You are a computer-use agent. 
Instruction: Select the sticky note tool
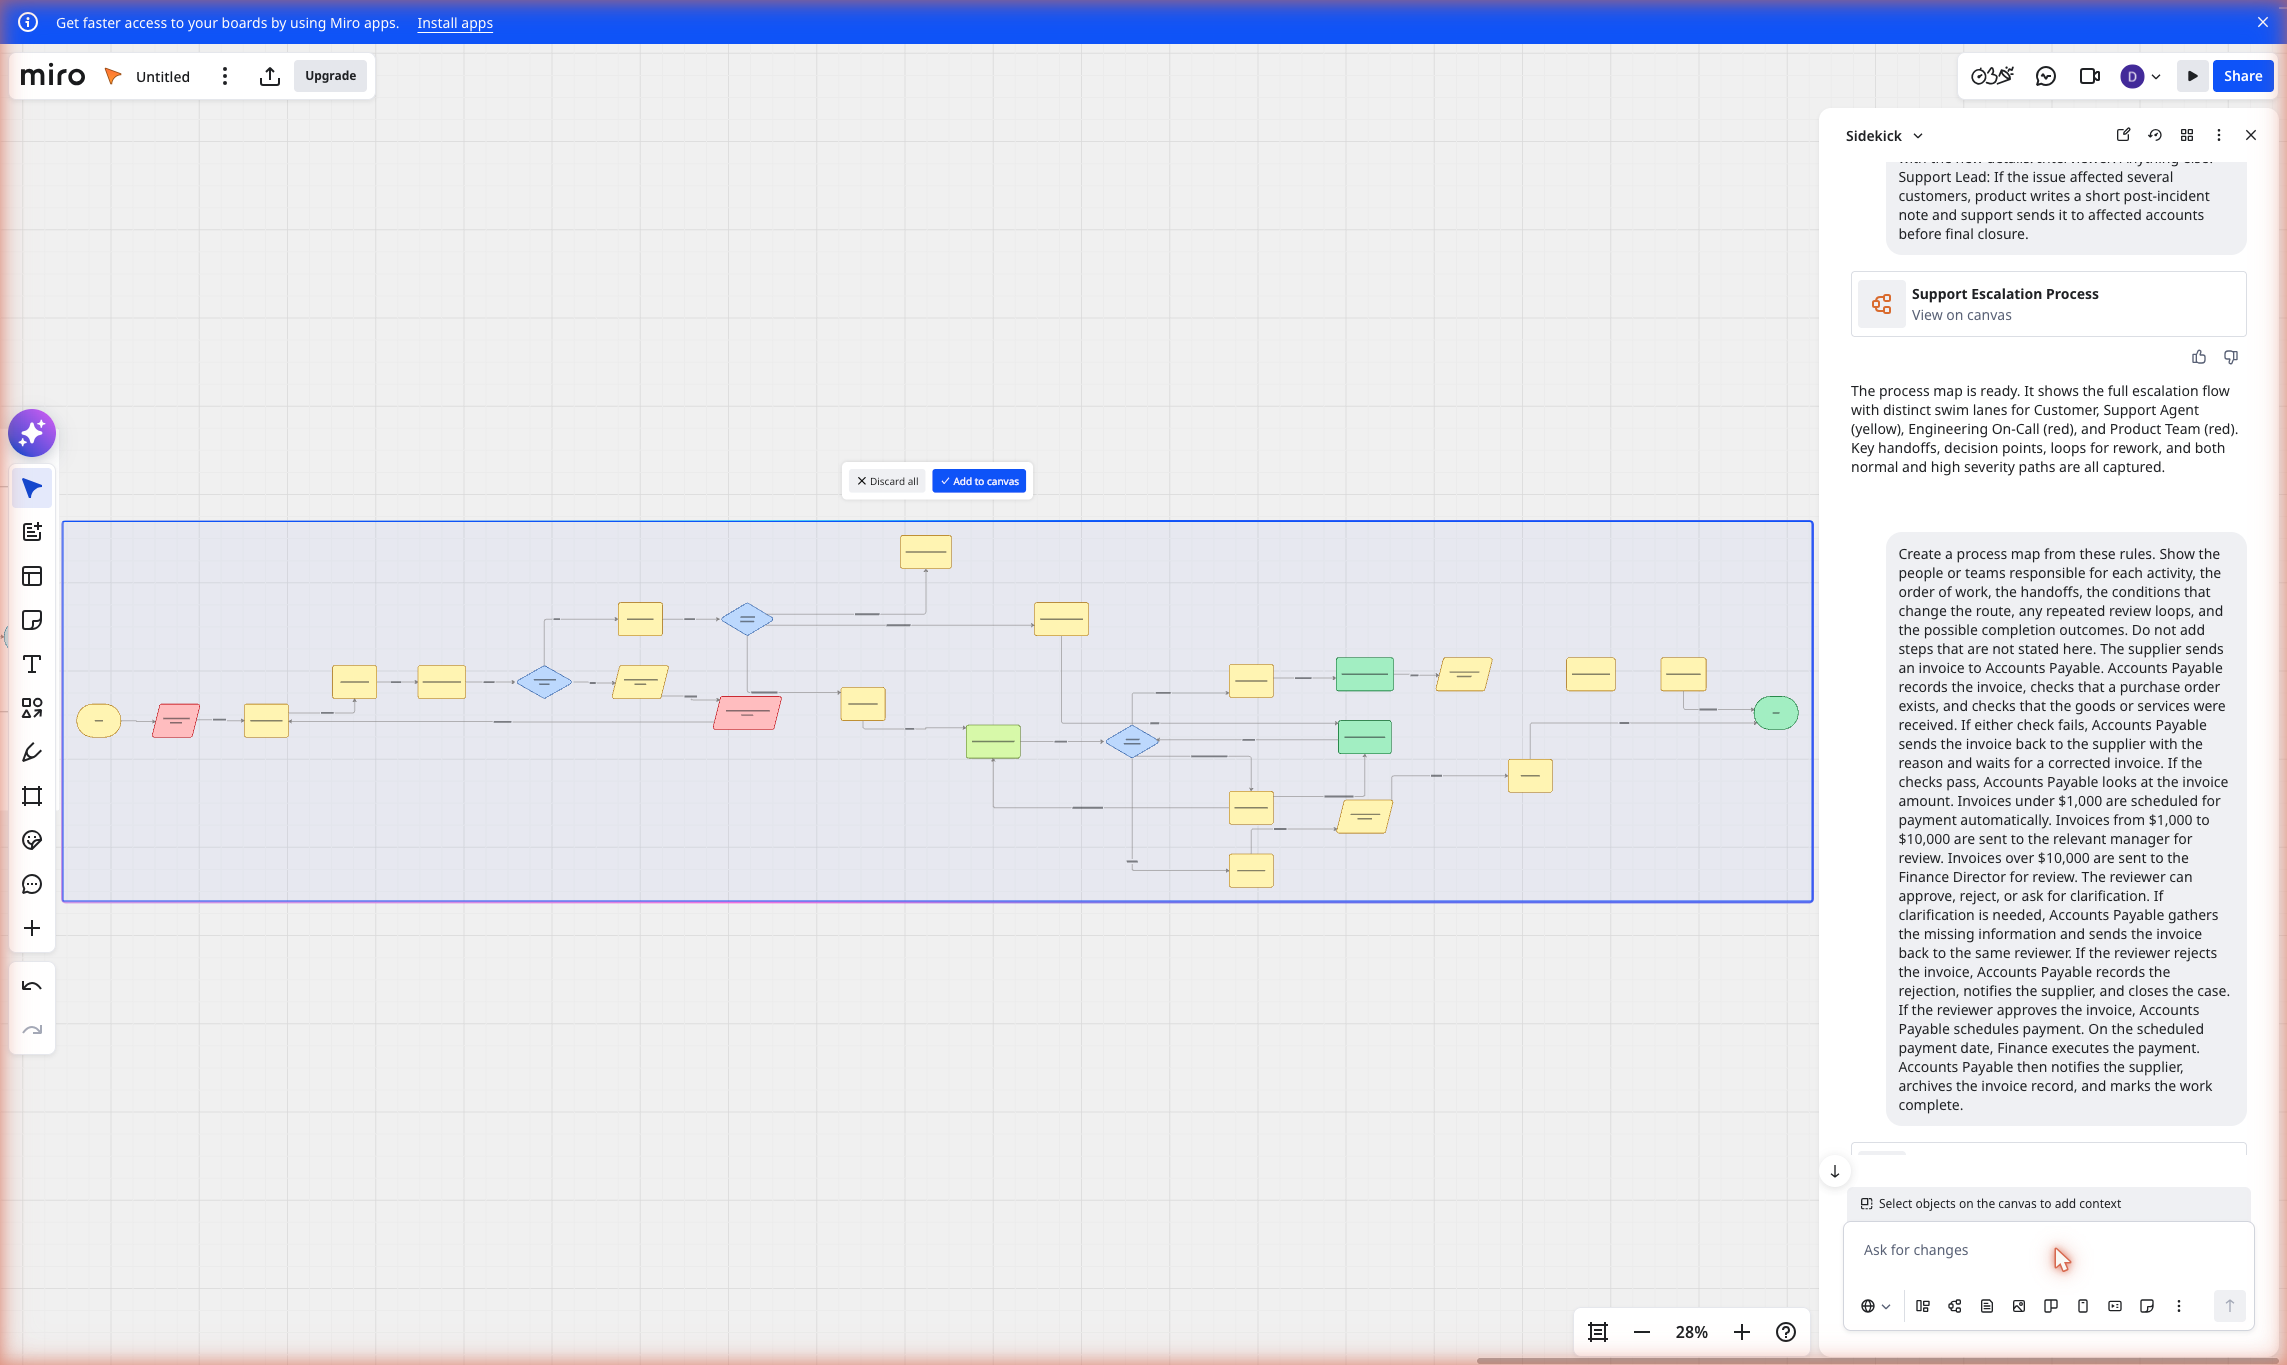point(32,620)
